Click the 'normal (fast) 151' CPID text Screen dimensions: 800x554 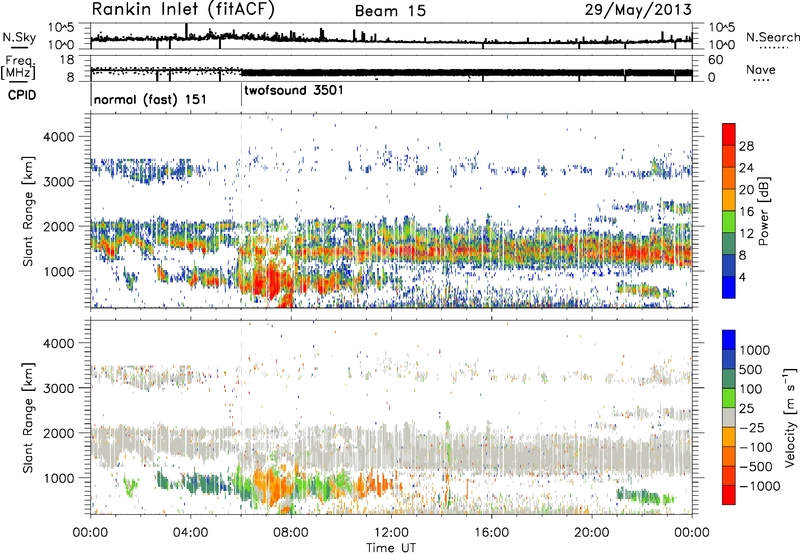coord(150,99)
